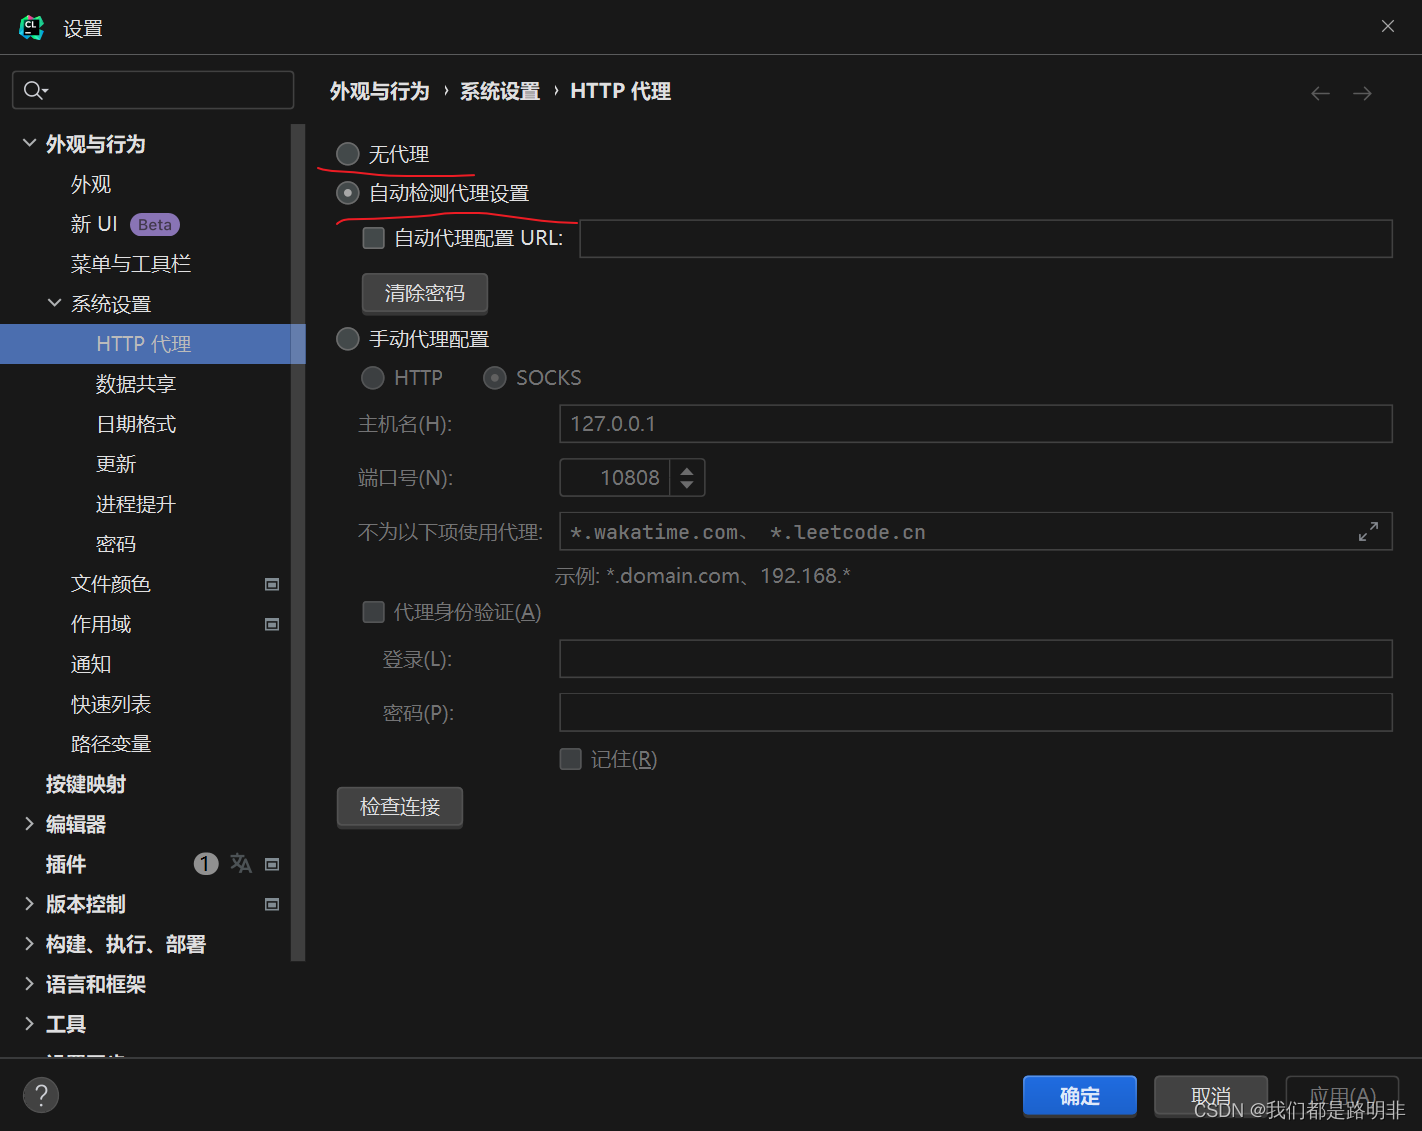Collapse the 外观与行为 section
The height and width of the screenshot is (1131, 1422).
(x=28, y=143)
